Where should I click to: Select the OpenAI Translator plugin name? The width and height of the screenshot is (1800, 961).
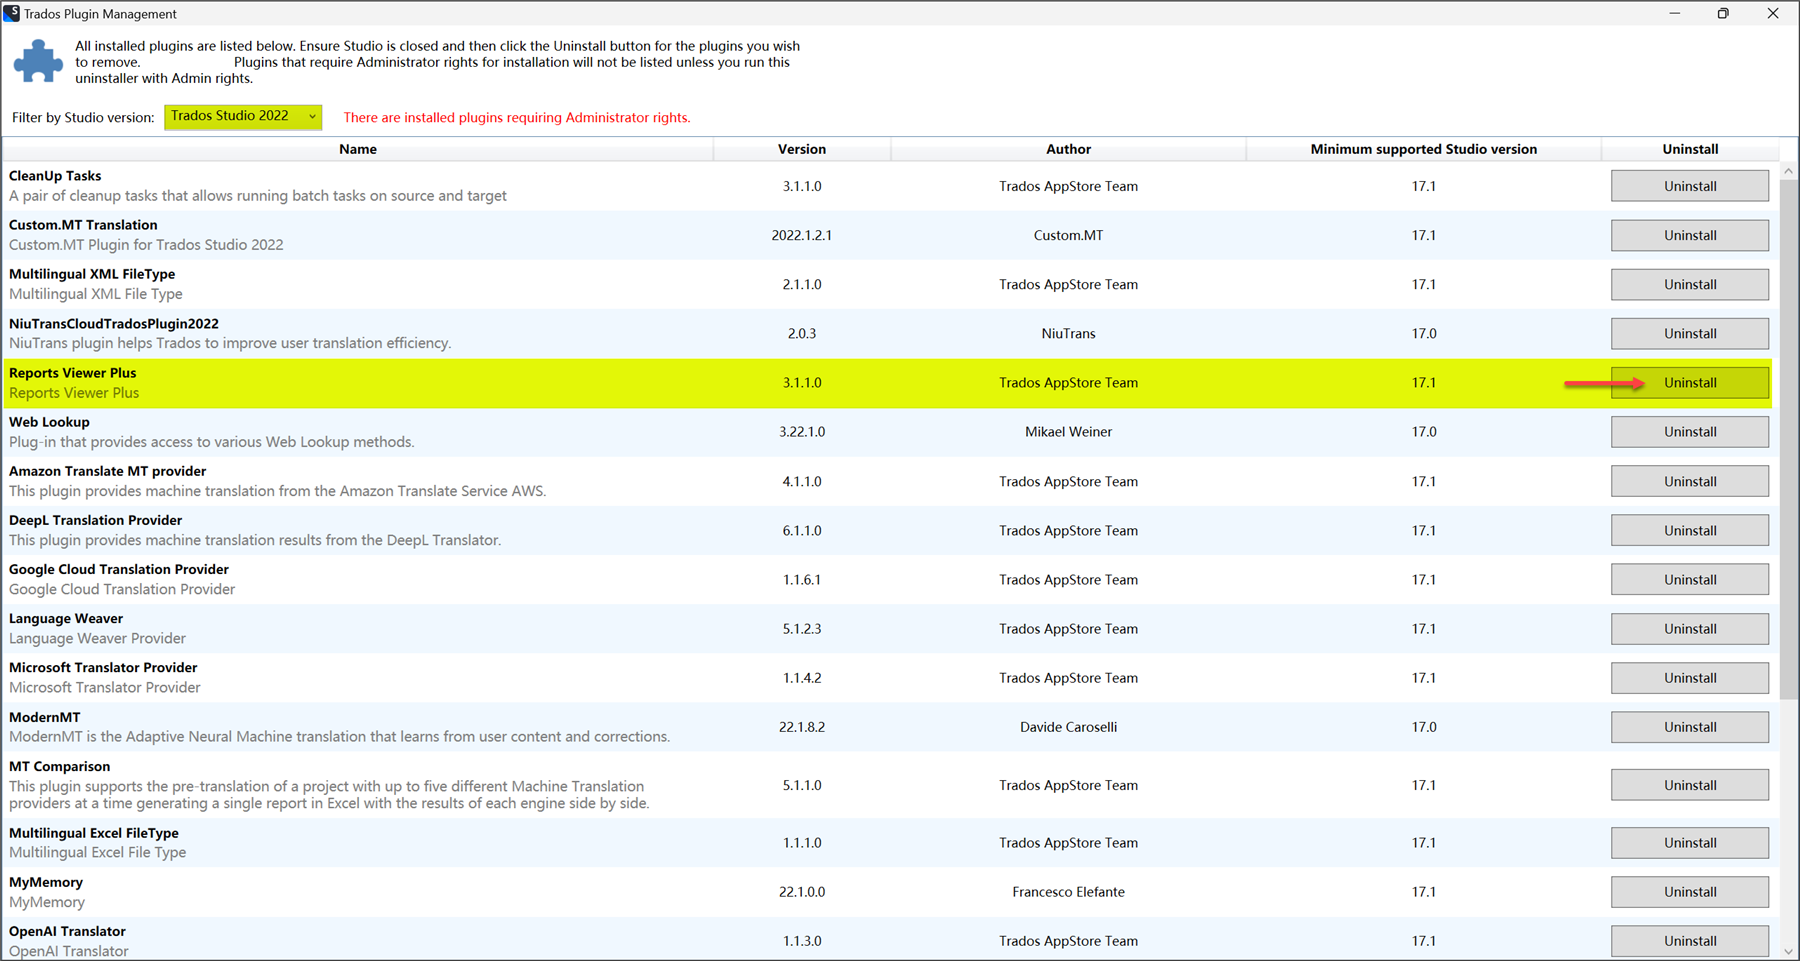tap(67, 931)
